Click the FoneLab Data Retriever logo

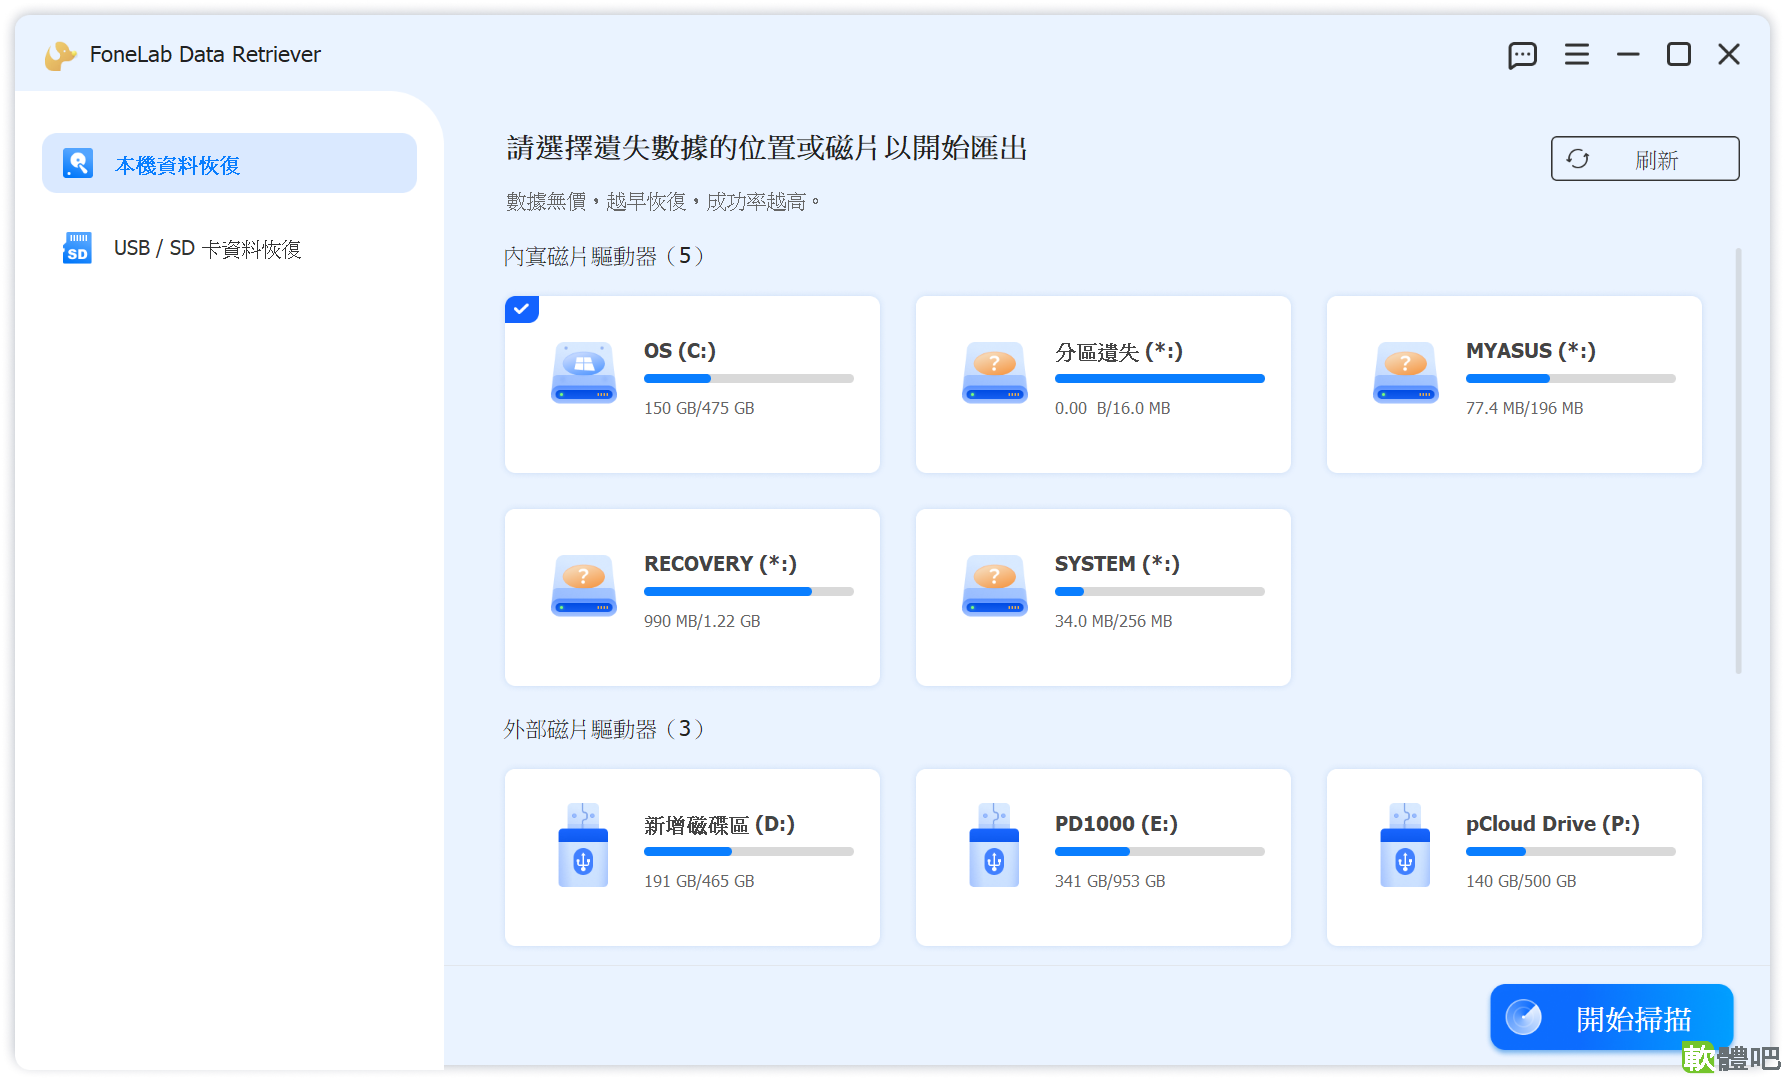click(x=61, y=55)
